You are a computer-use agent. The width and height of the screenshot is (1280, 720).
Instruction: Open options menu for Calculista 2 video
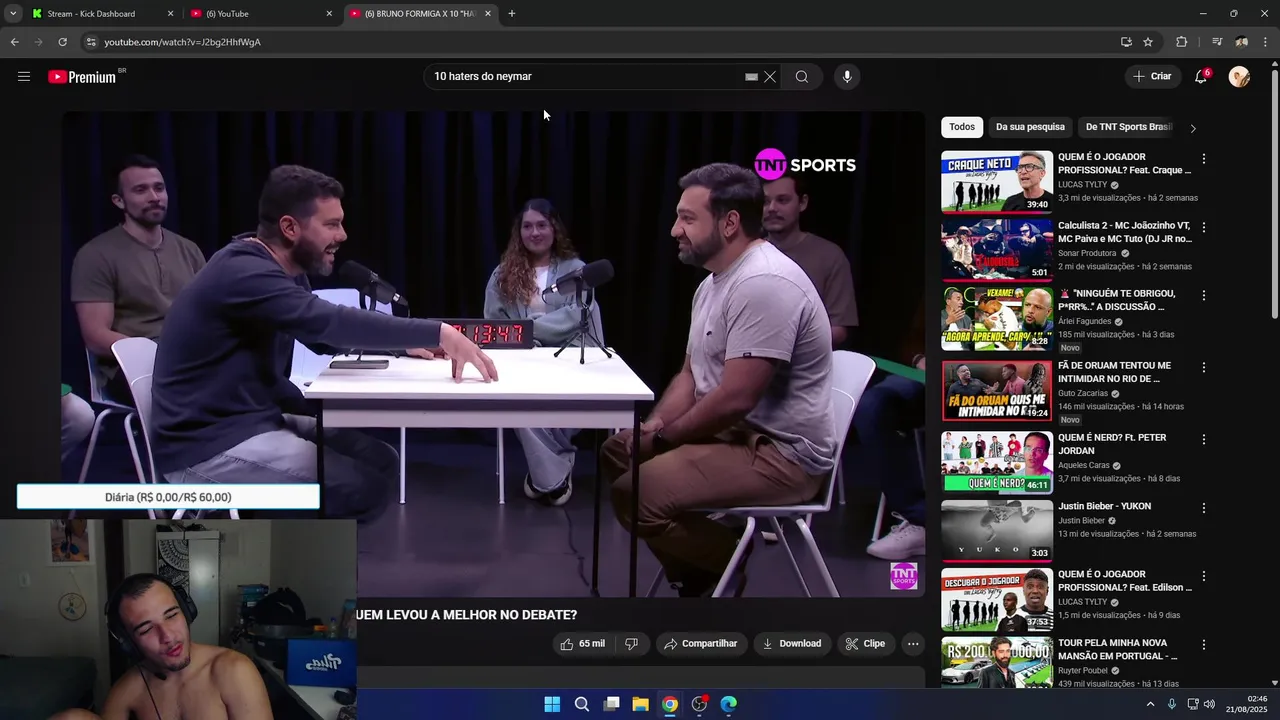(x=1204, y=228)
